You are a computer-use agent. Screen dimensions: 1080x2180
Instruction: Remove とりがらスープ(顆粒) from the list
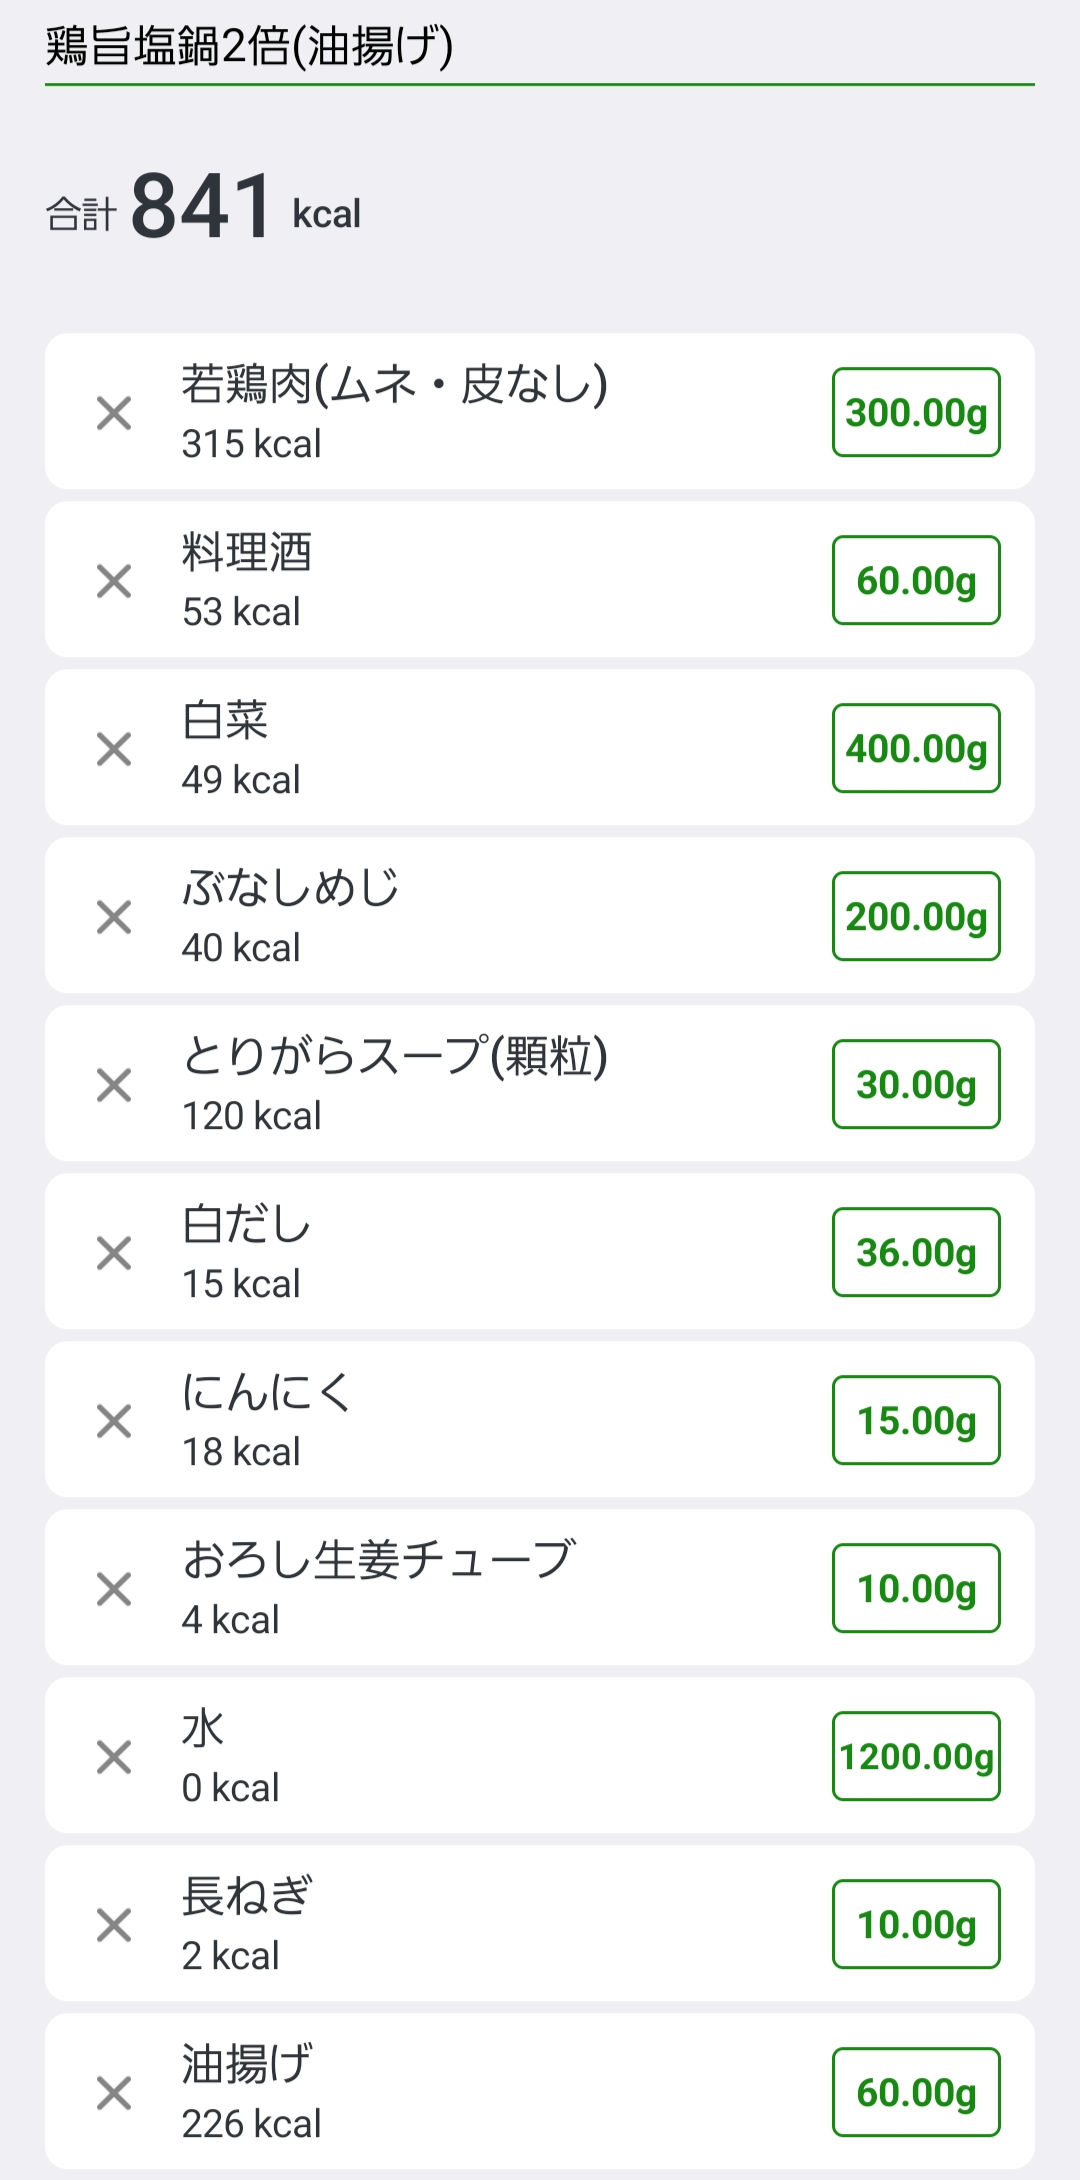114,1084
